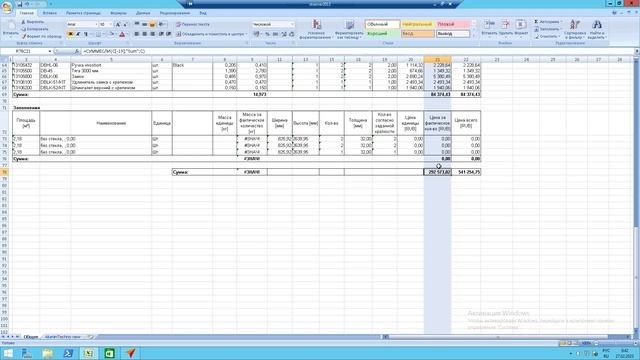The height and width of the screenshot is (360, 640).
Task: Increase font size with large A icon
Action: 118,24
